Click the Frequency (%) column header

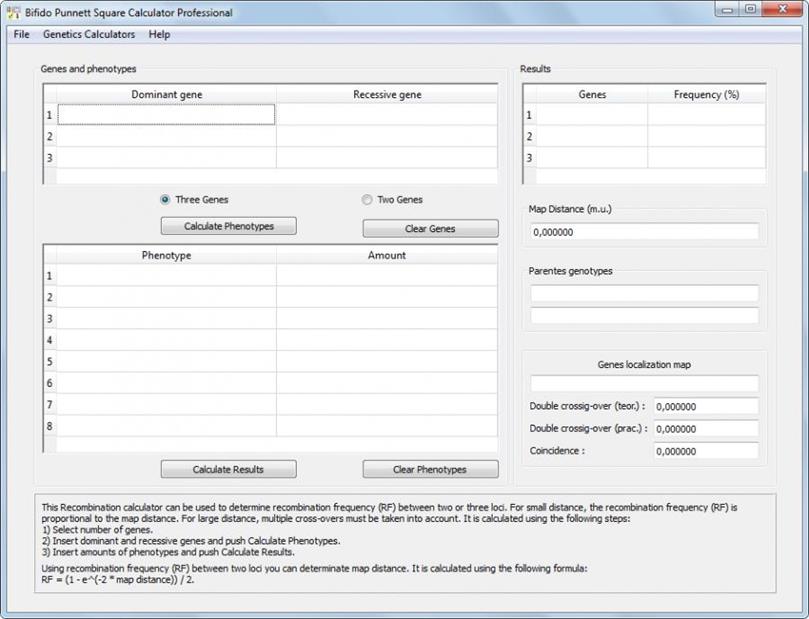[707, 94]
